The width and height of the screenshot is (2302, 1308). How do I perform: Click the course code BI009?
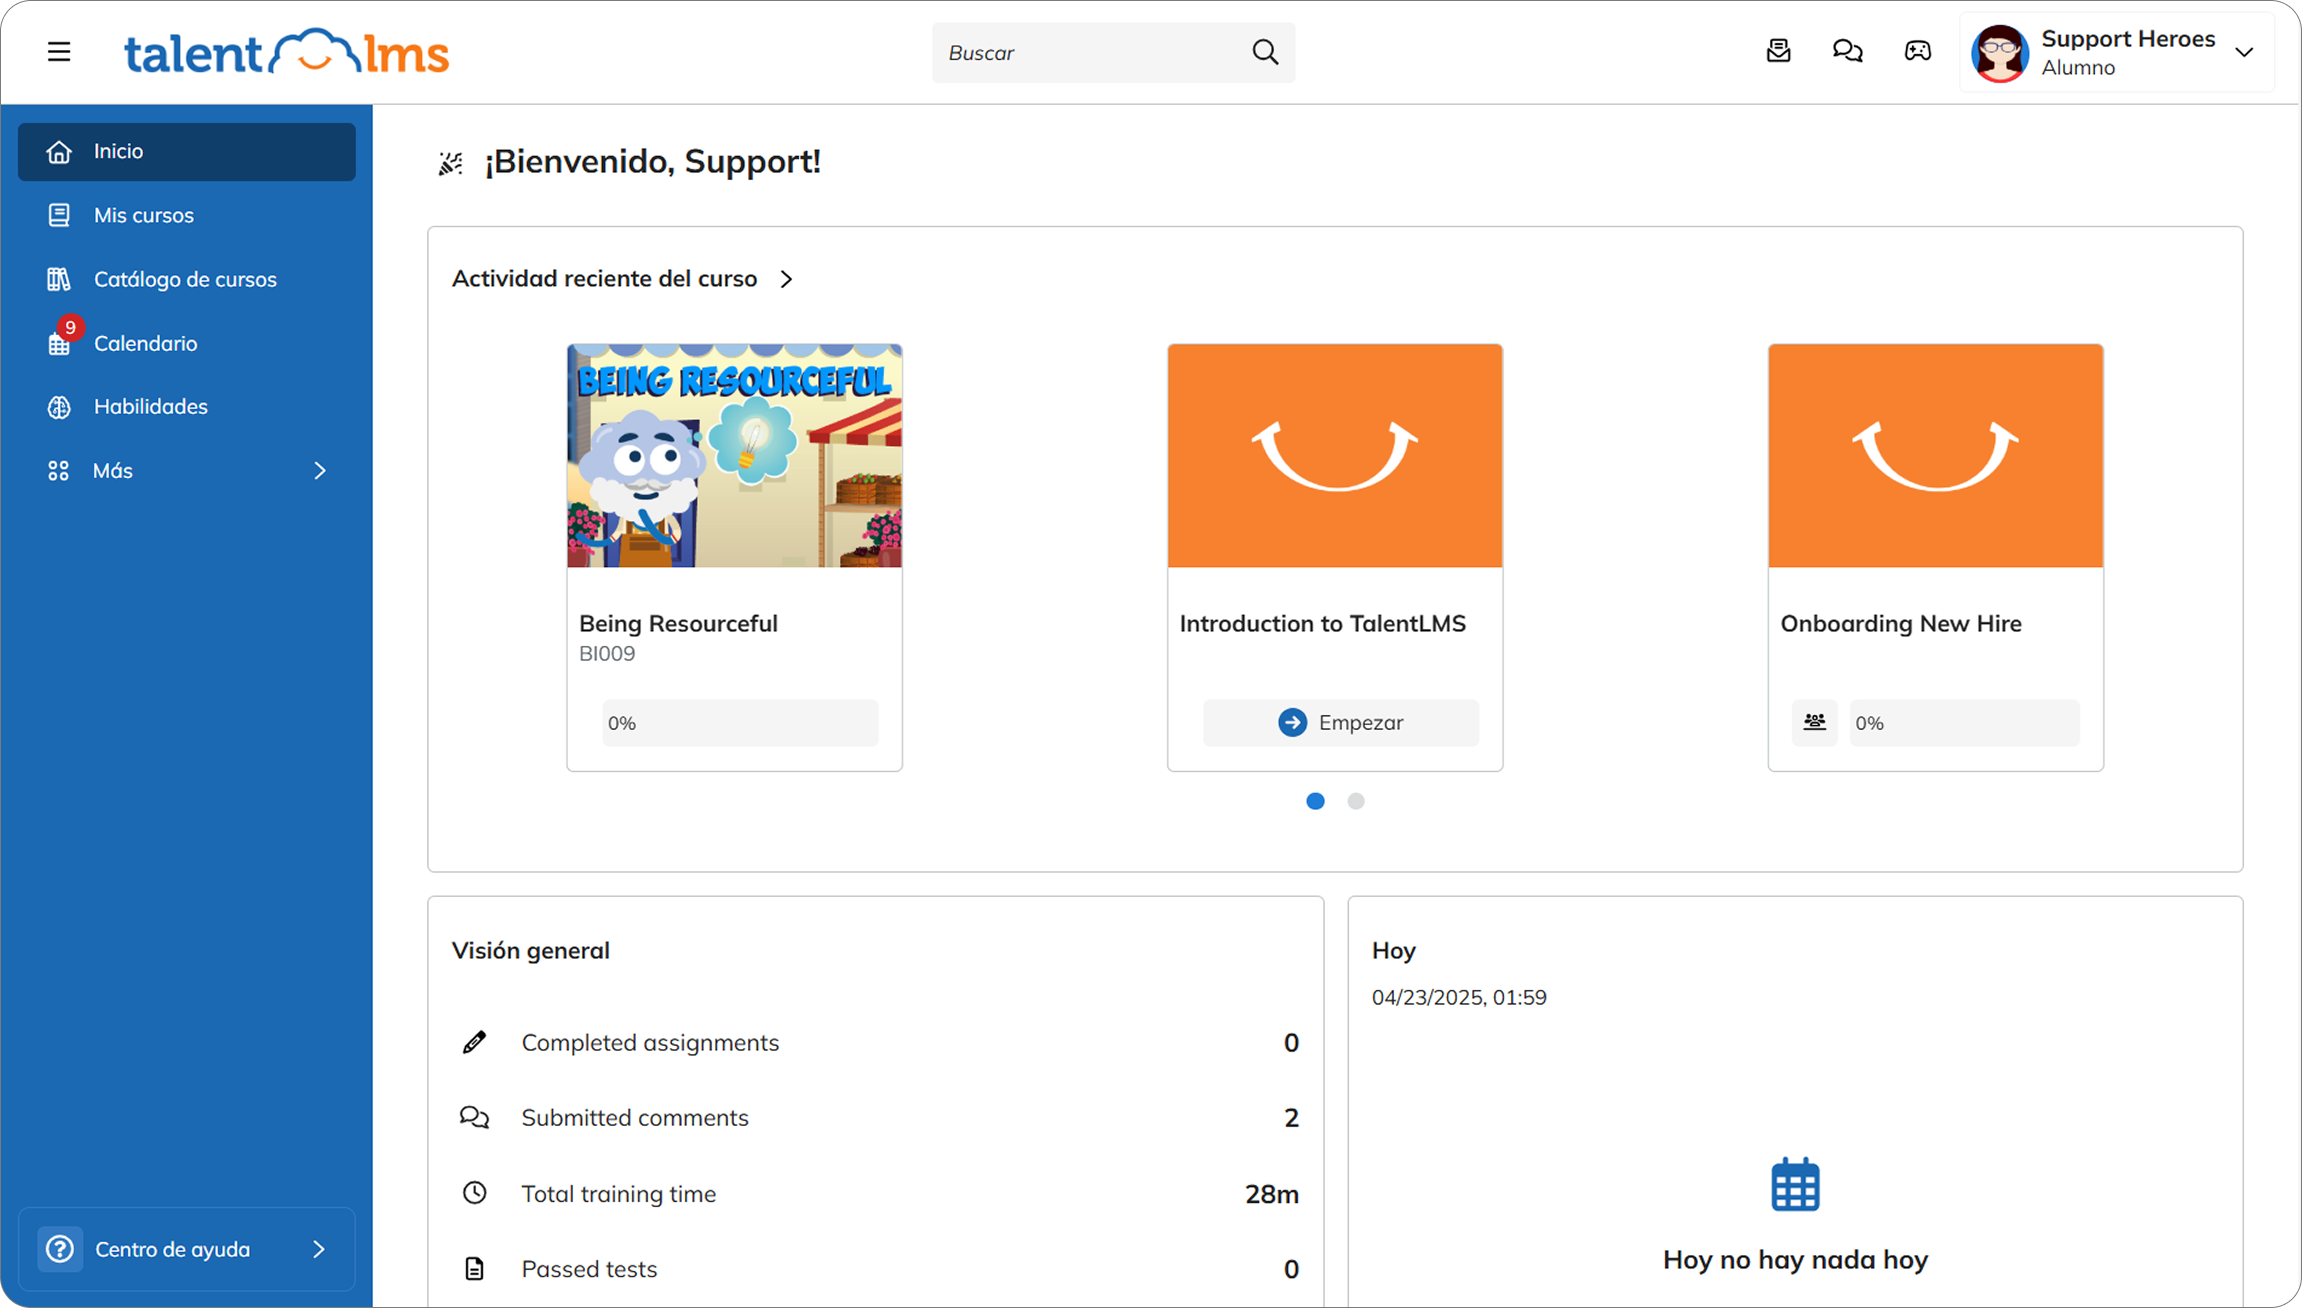[x=607, y=653]
